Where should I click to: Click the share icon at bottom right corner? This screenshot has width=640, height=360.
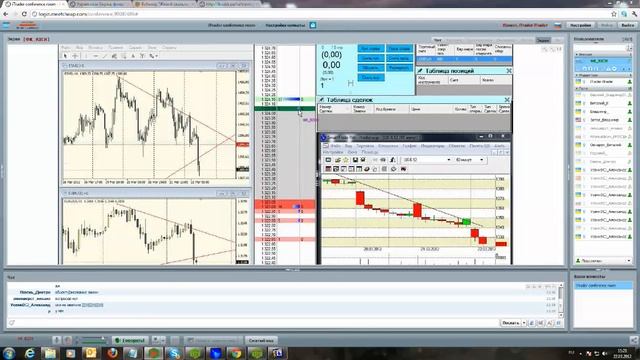pos(633,340)
